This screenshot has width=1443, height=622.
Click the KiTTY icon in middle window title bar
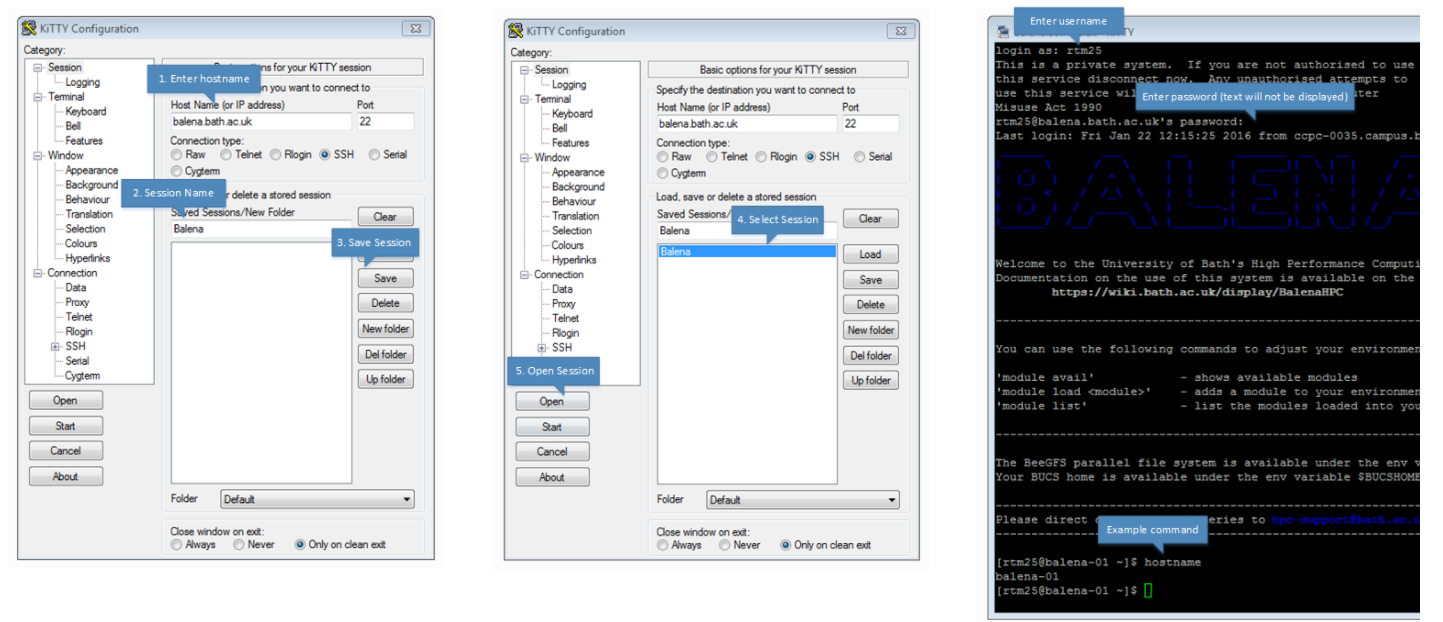pos(515,31)
